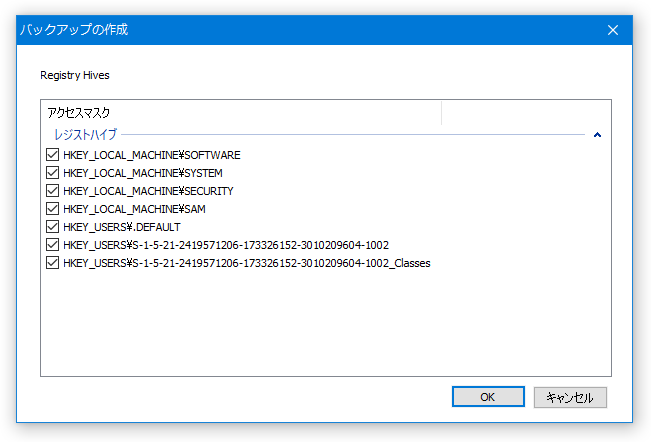Select the 1002_Classes hive row text
Image resolution: width=651 pixels, height=442 pixels.
(x=247, y=264)
